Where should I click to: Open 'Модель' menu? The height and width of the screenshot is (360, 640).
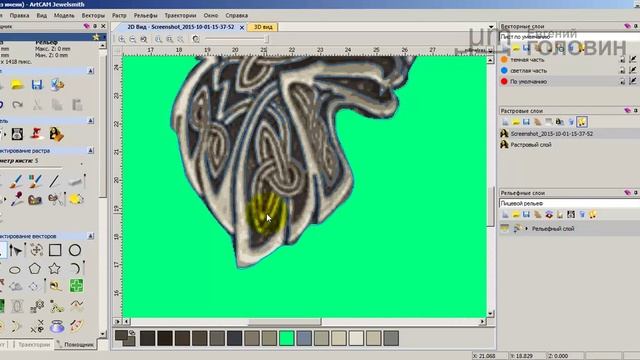click(64, 16)
